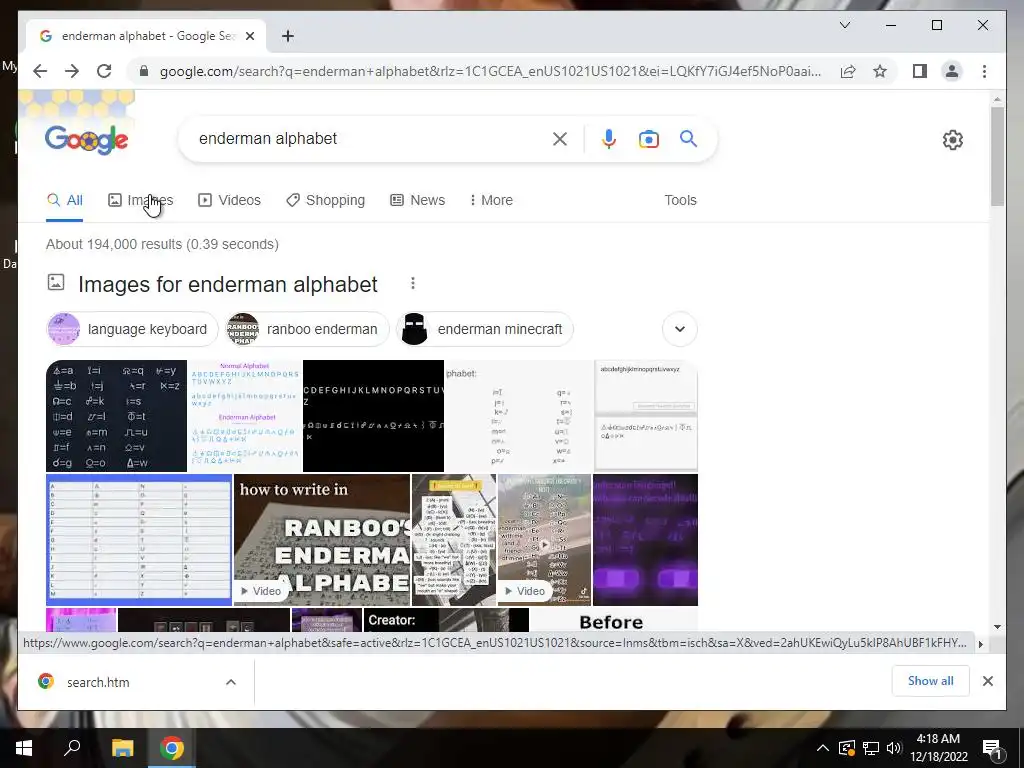Image resolution: width=1024 pixels, height=768 pixels.
Task: Click in the enderman alphabet search field
Action: click(369, 138)
